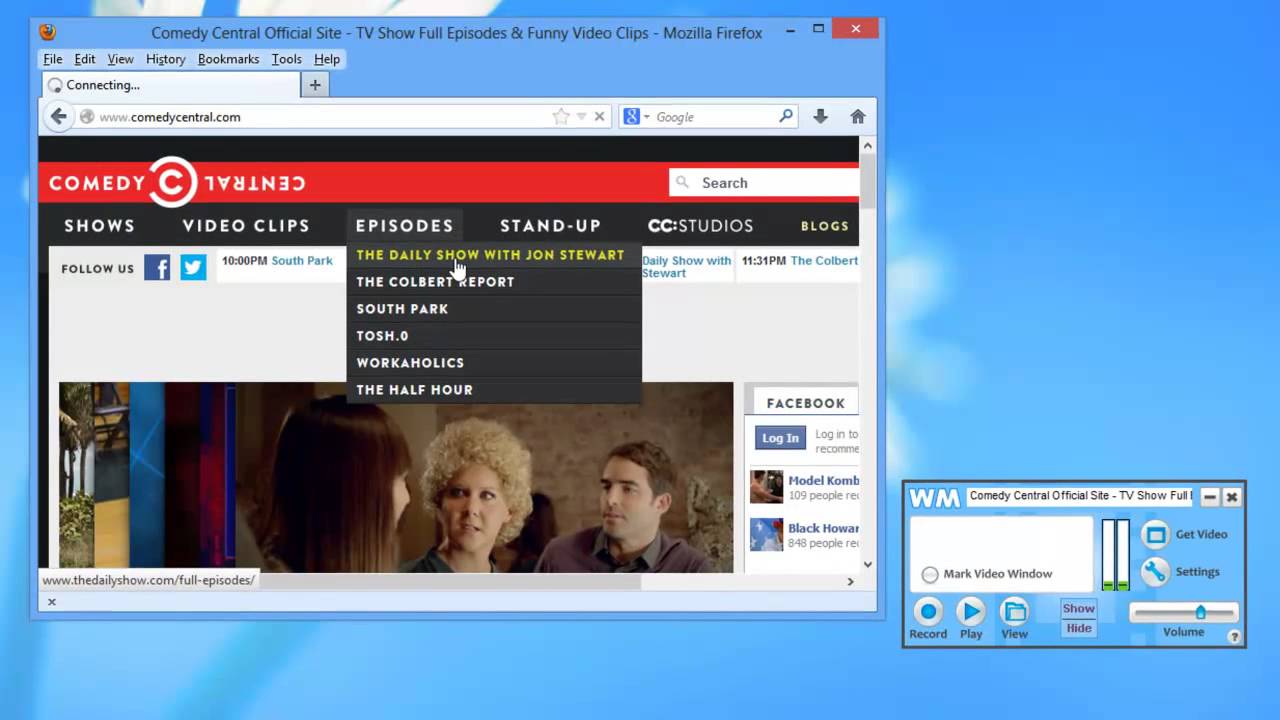1280x720 pixels.
Task: Open CC:Studios navigation link
Action: click(x=700, y=226)
